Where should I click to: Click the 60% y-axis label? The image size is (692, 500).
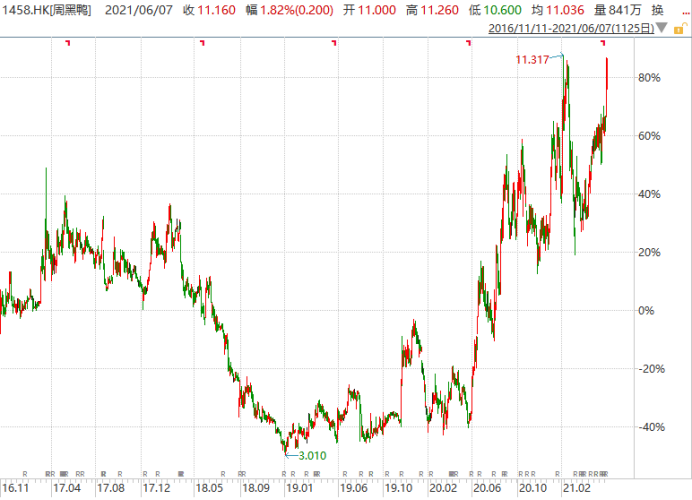coord(649,136)
